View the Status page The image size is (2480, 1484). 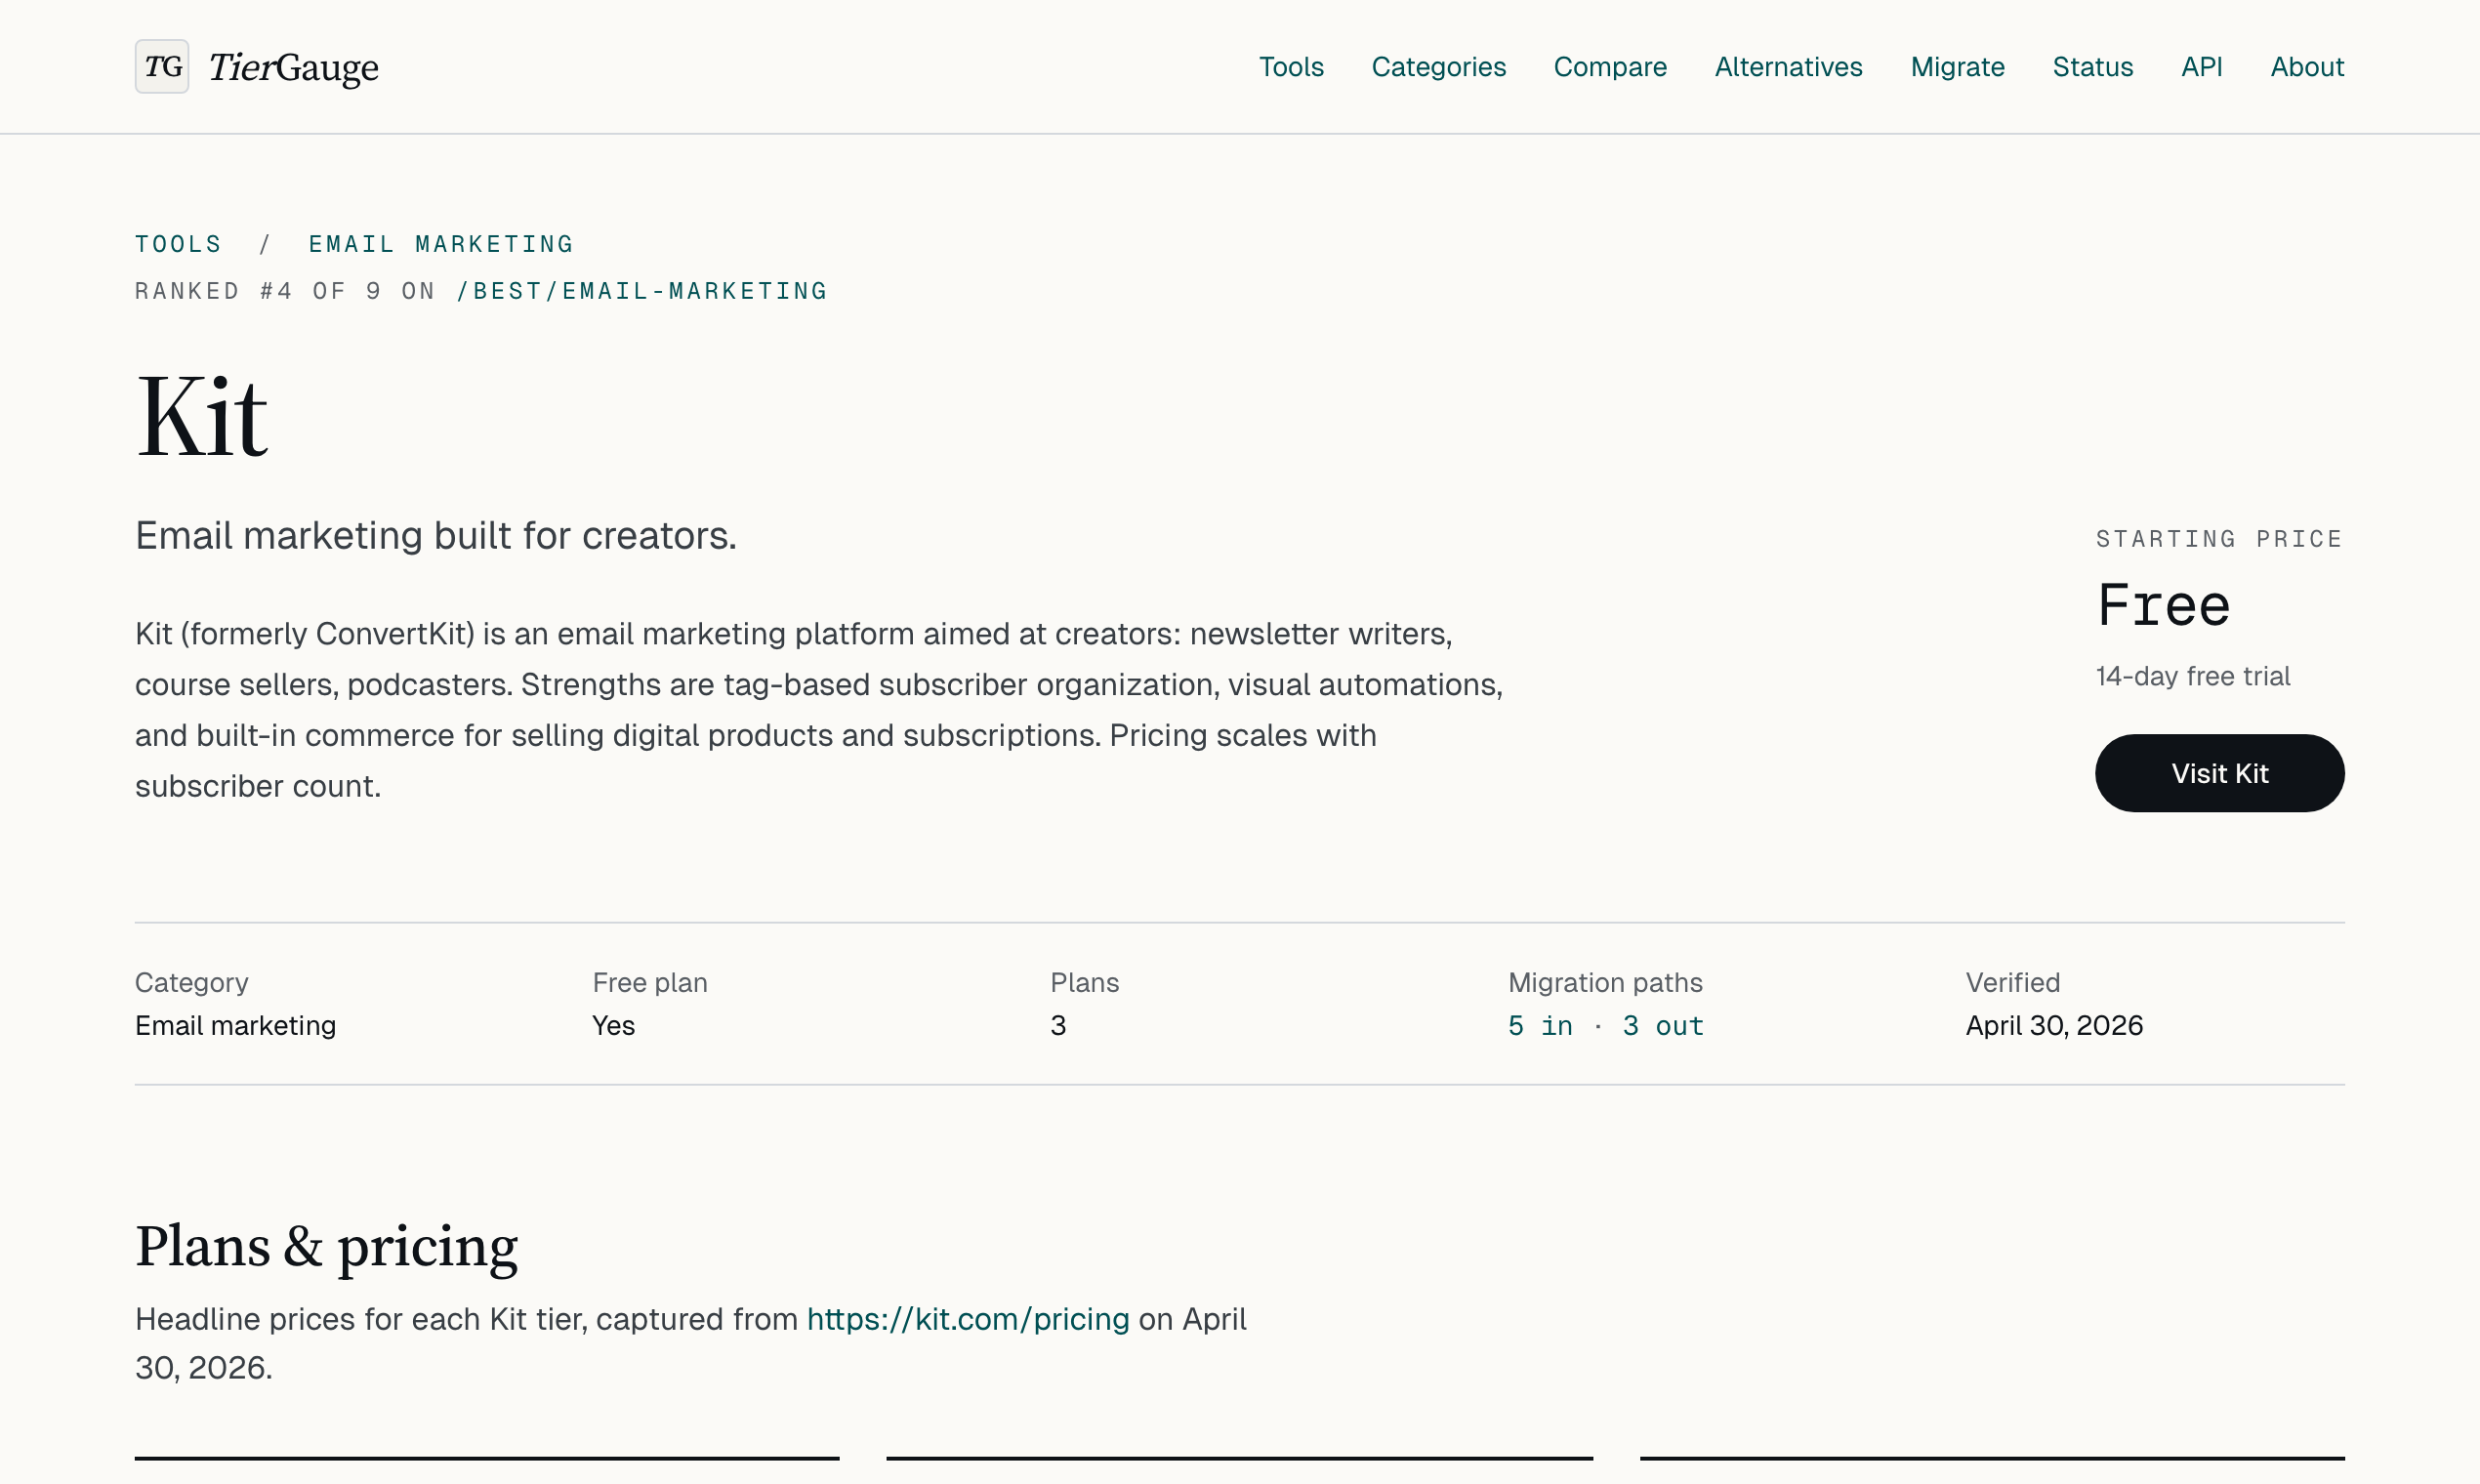tap(2092, 67)
